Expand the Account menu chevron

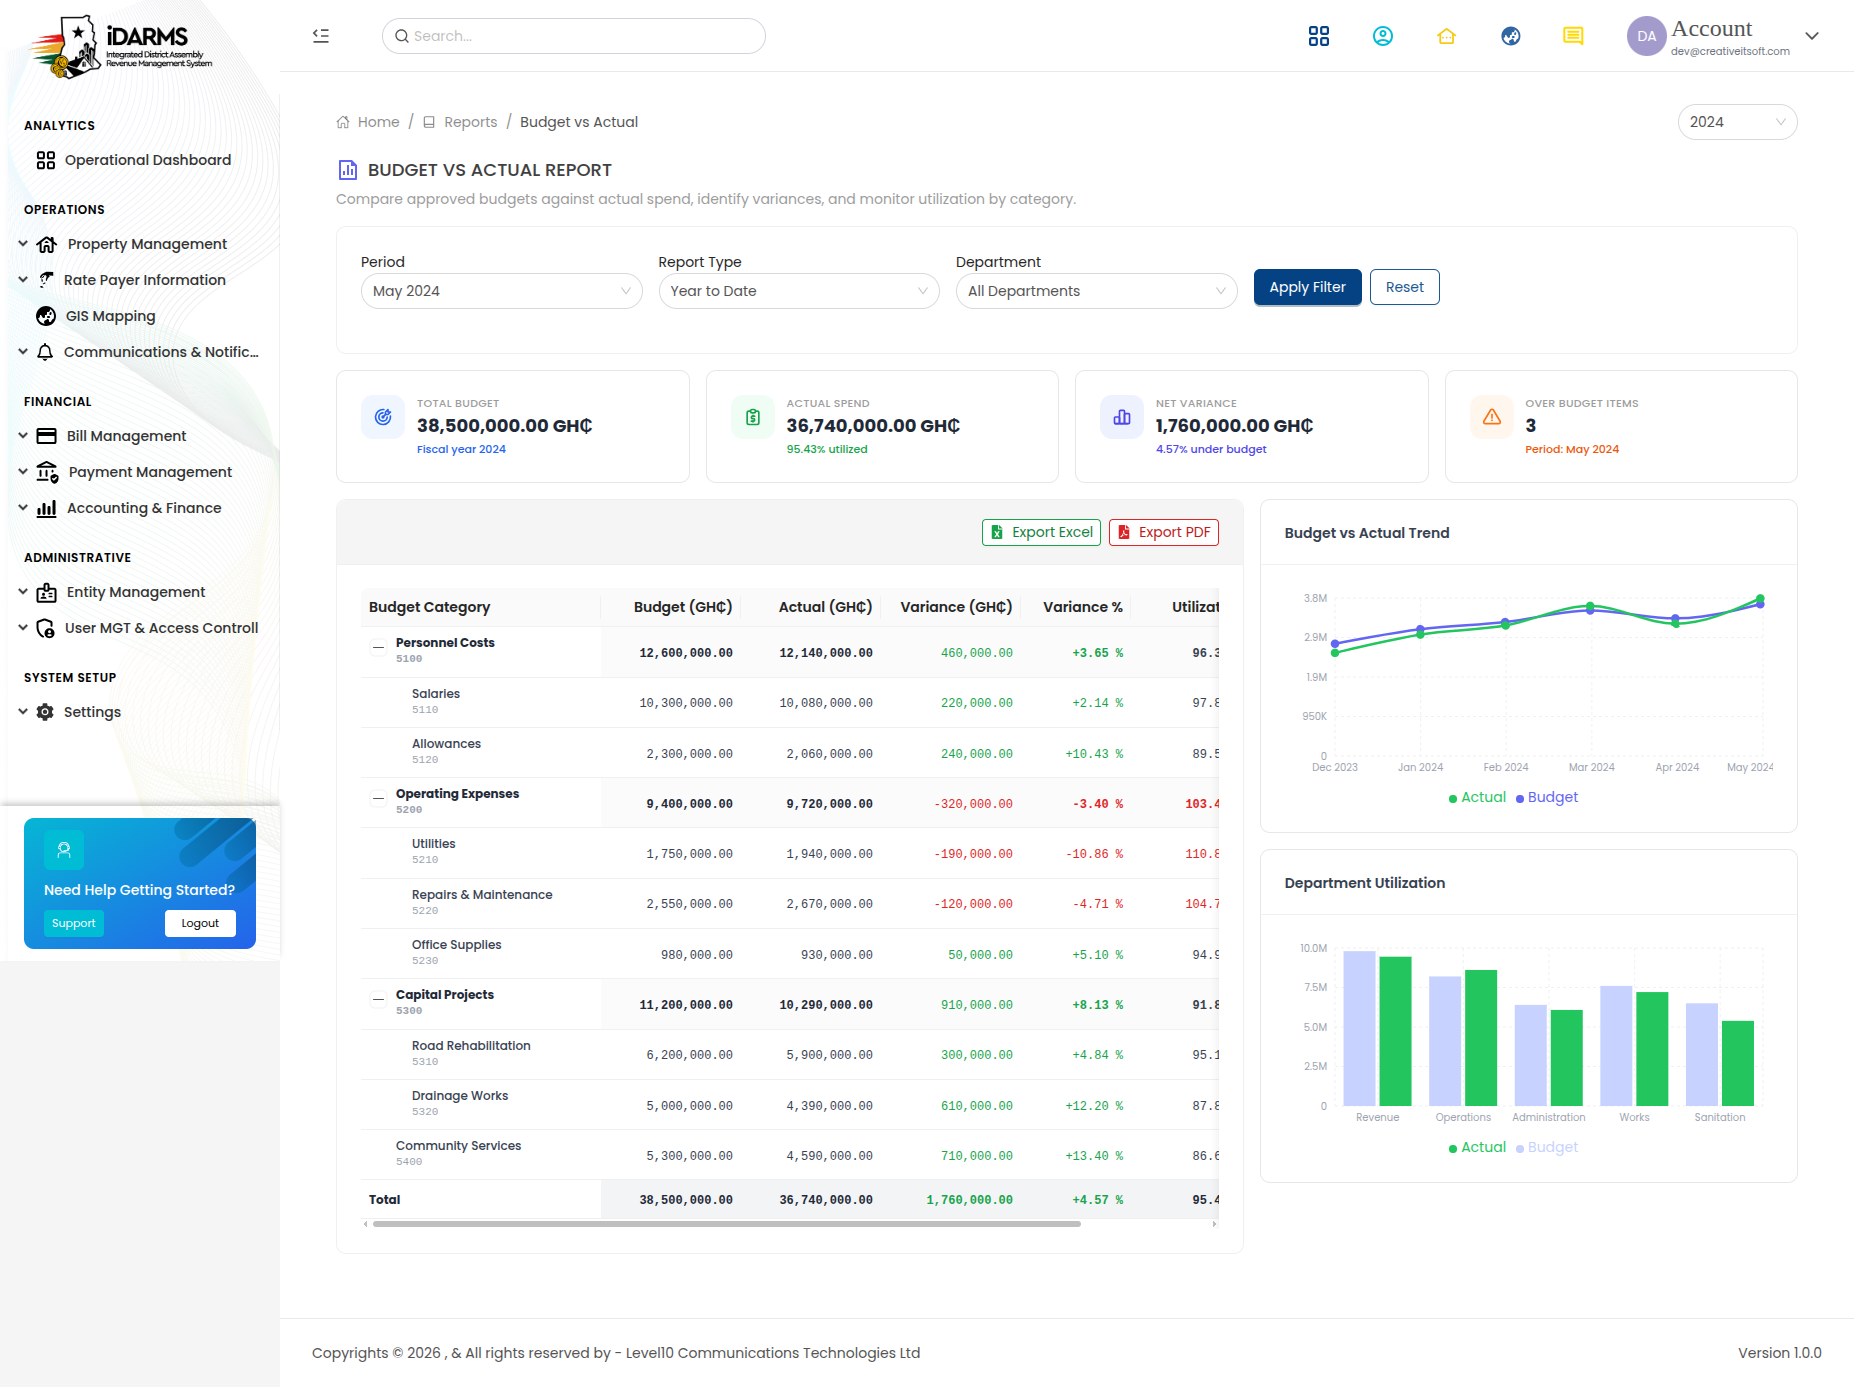[x=1812, y=36]
